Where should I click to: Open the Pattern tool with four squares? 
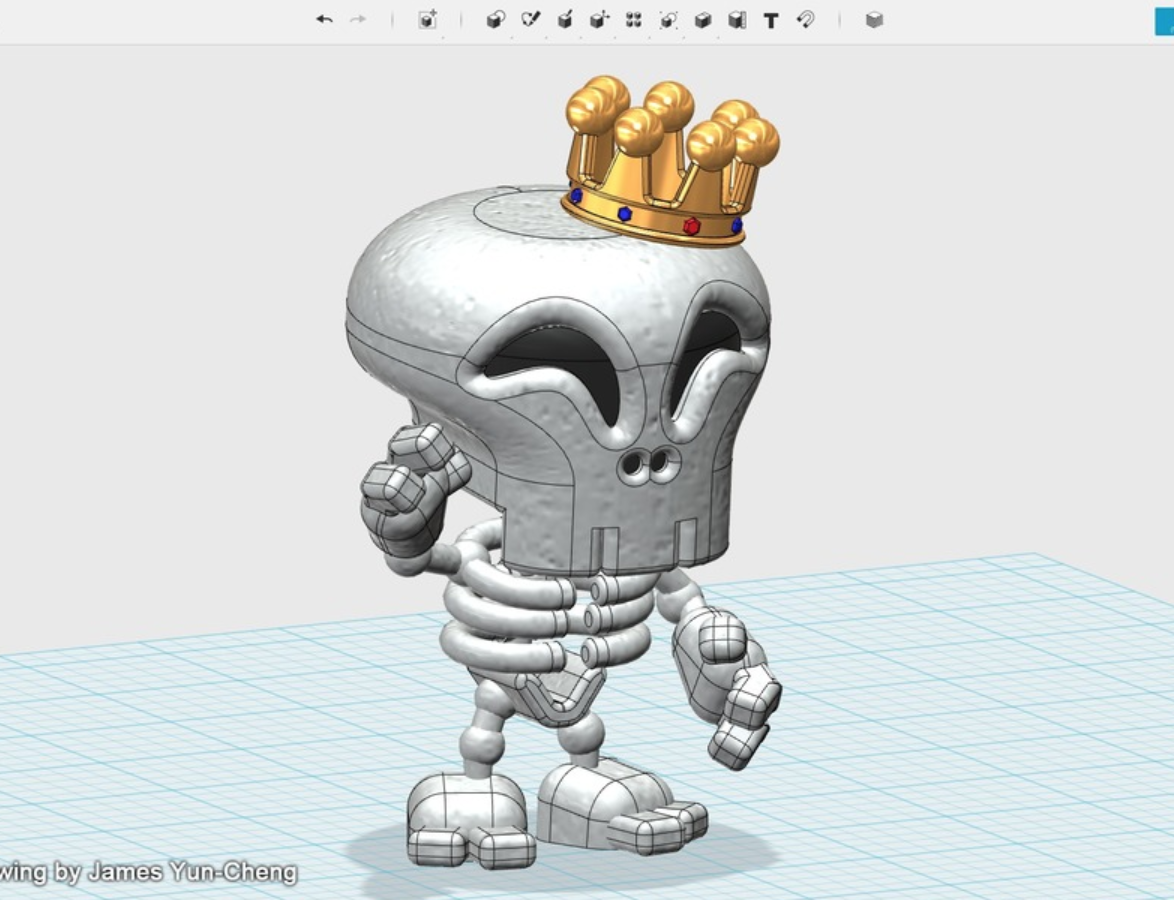pyautogui.click(x=633, y=19)
